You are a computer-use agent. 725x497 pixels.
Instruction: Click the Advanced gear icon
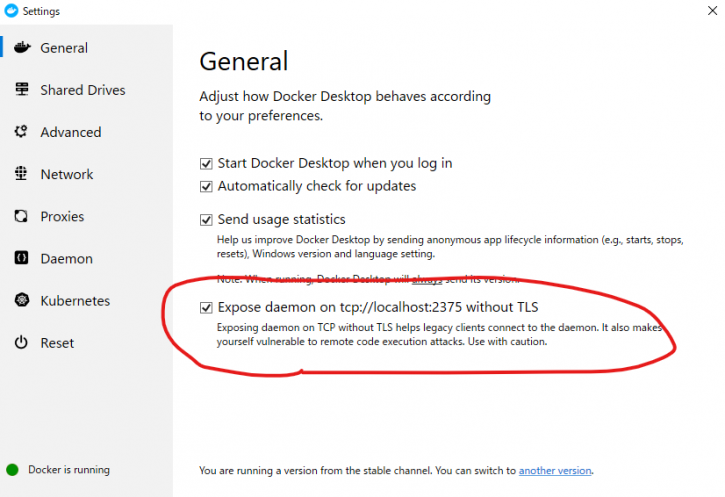coord(21,132)
